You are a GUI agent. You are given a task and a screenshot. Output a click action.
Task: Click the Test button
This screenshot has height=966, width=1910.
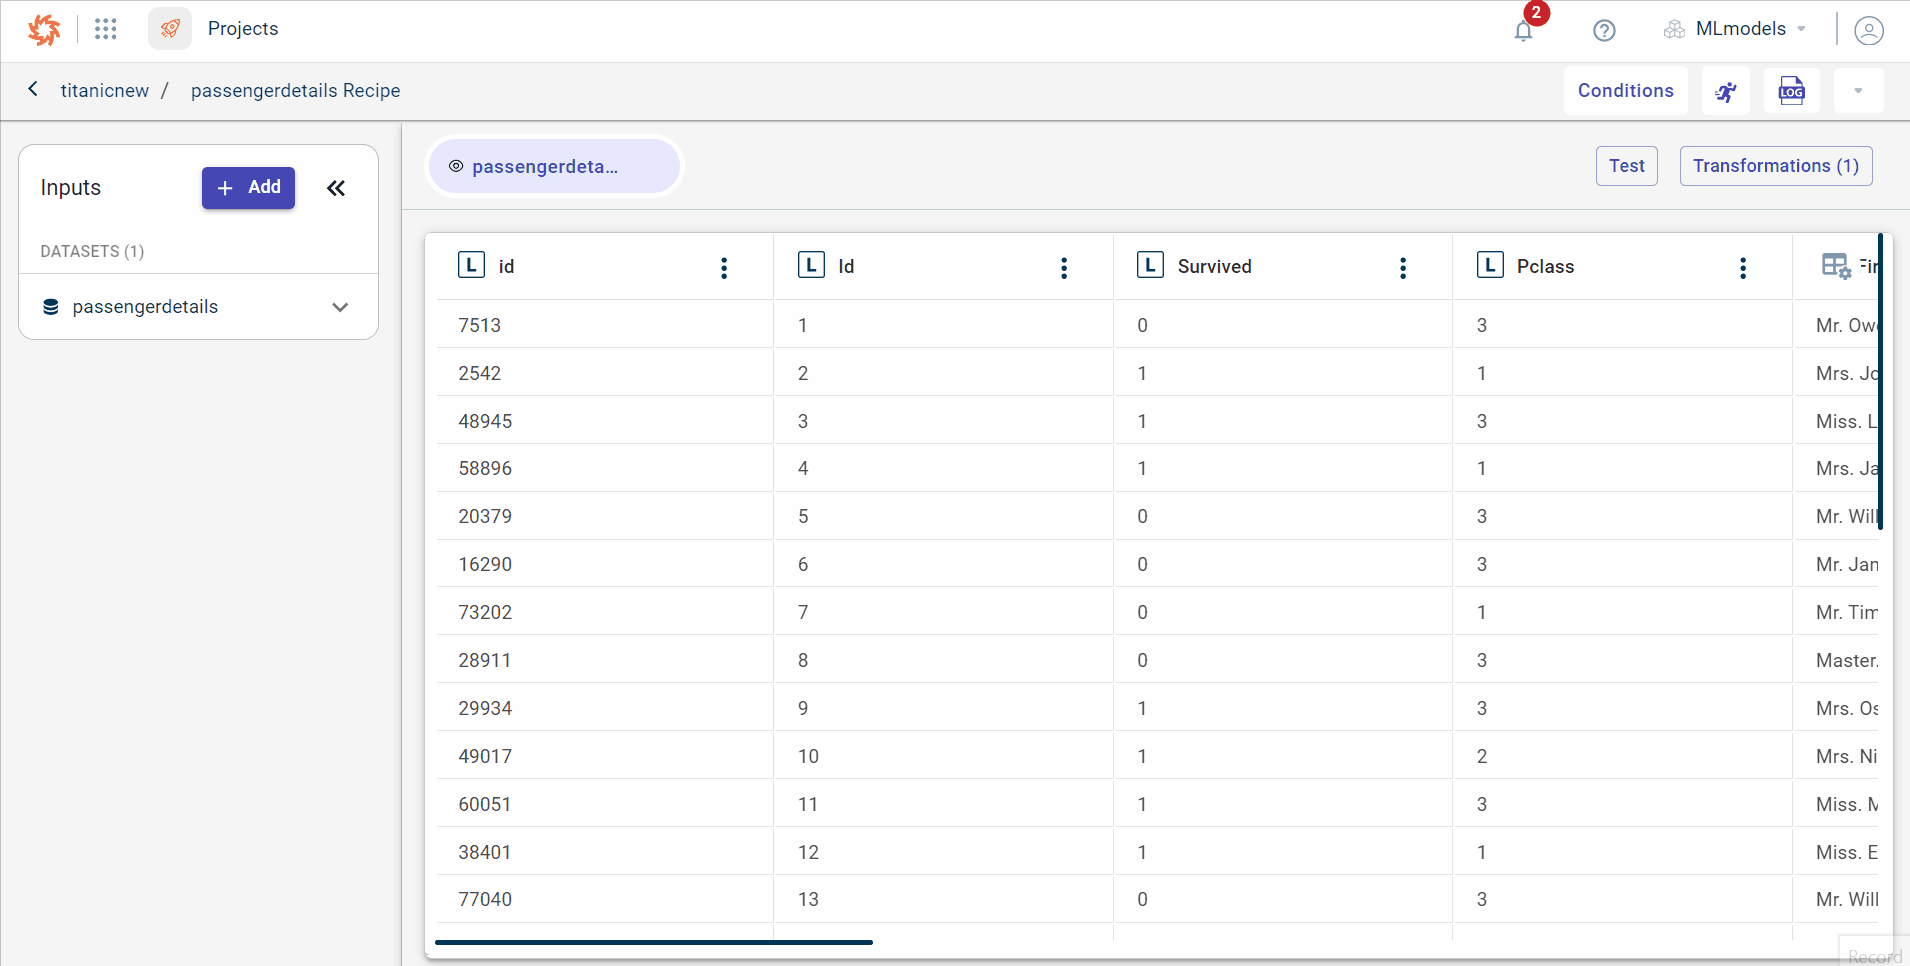coord(1626,166)
